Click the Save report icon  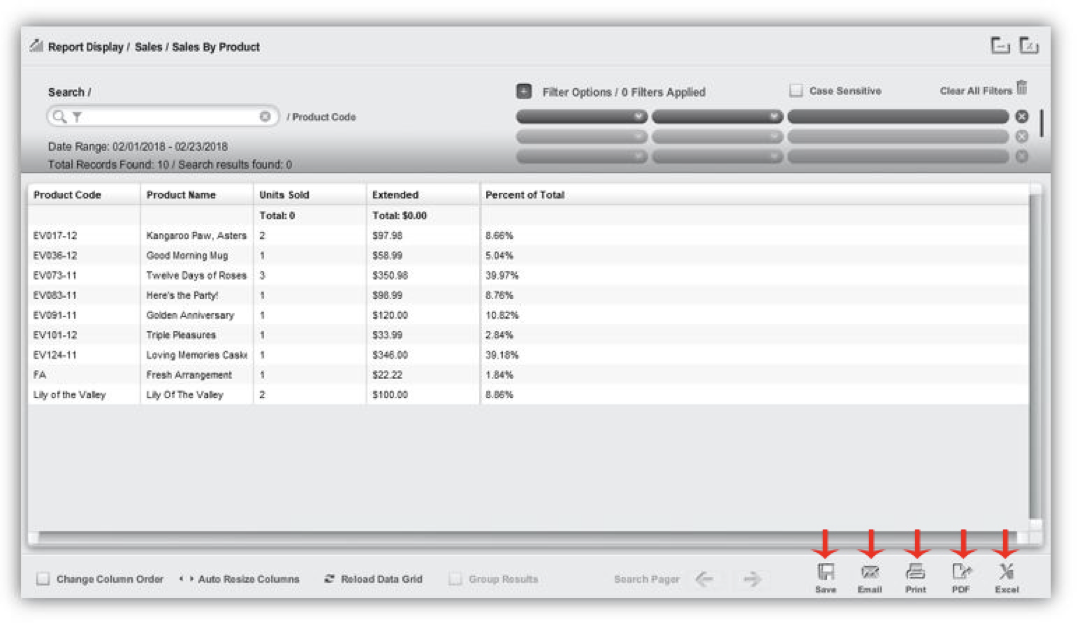[x=826, y=573]
